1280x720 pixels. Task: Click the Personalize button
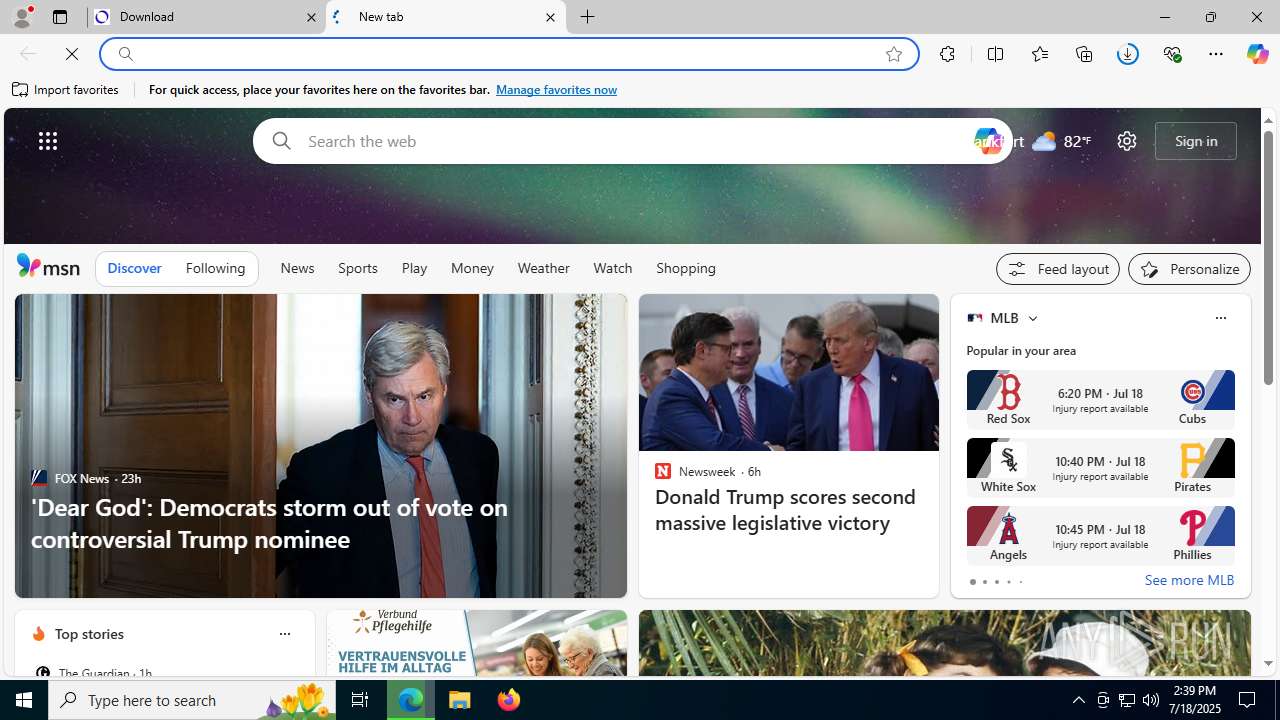coord(1189,269)
